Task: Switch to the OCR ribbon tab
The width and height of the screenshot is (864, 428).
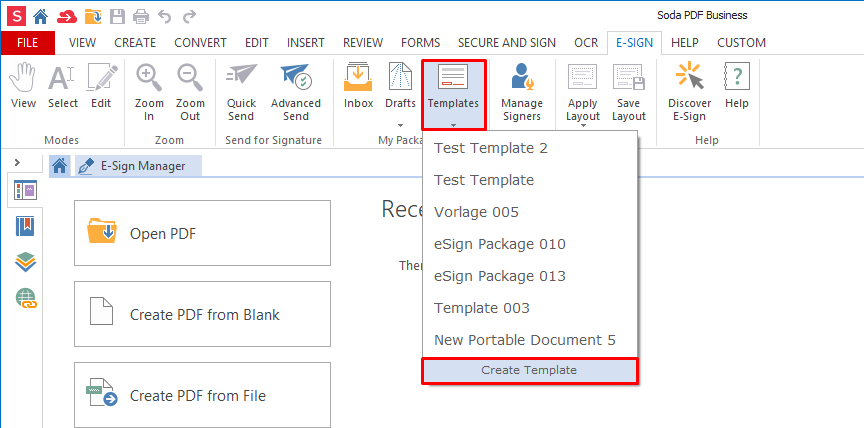Action: 586,42
